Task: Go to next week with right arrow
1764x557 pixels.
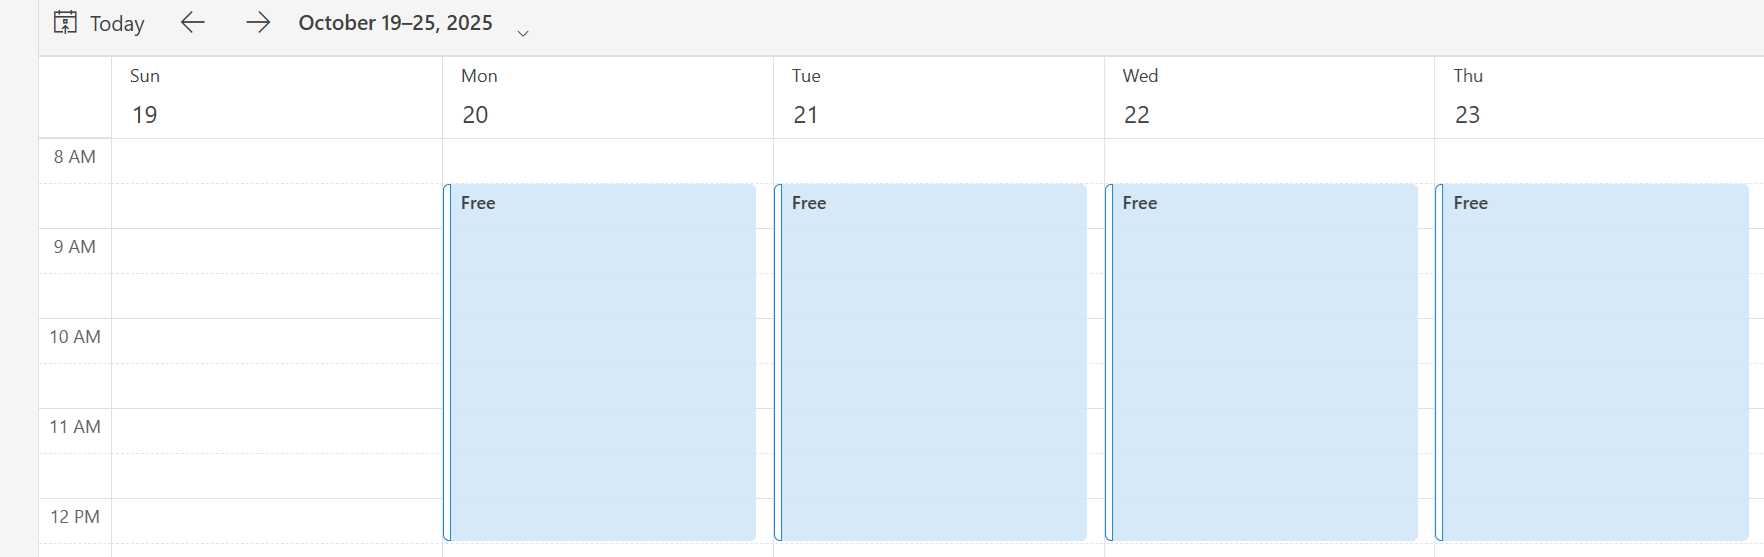Action: [x=258, y=23]
